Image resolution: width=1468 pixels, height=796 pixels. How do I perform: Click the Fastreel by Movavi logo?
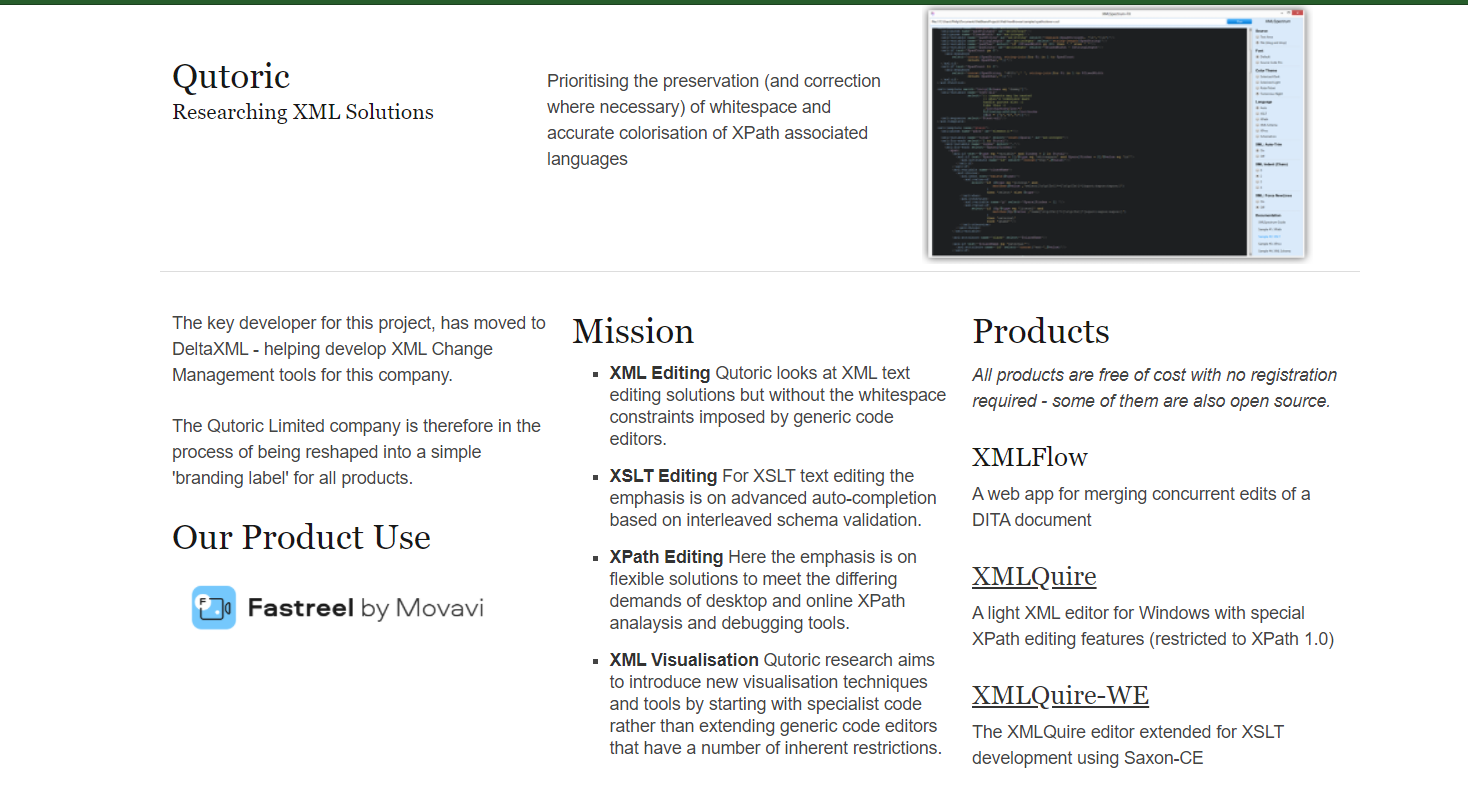coord(338,608)
